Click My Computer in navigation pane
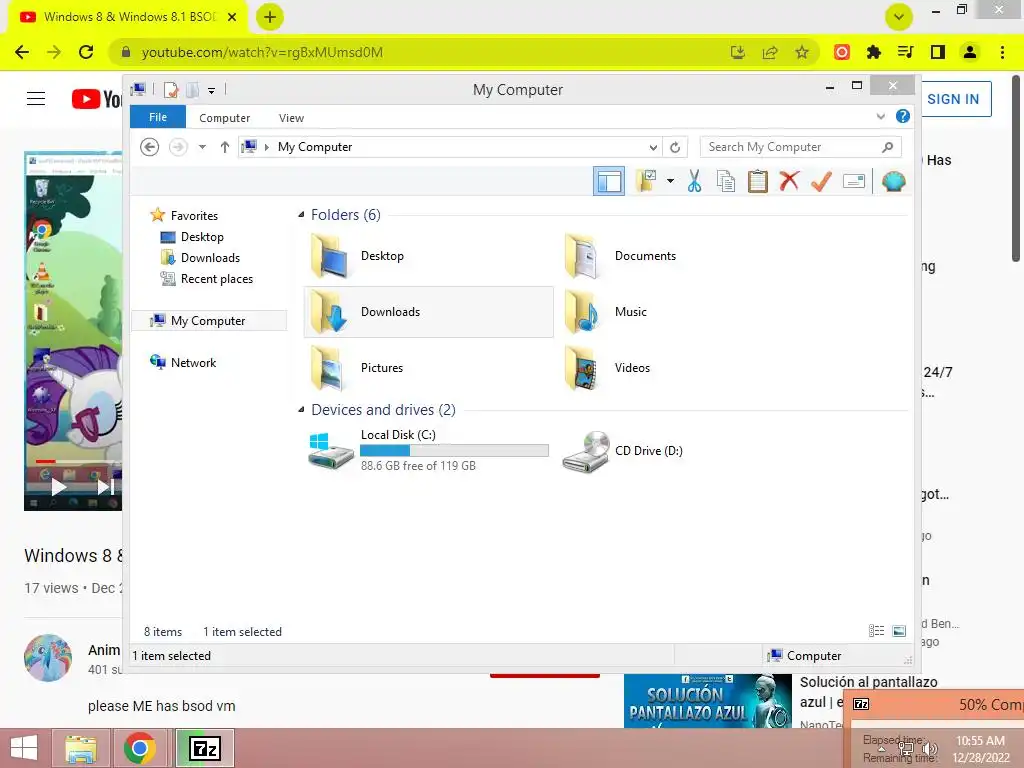The height and width of the screenshot is (768, 1024). coord(209,321)
